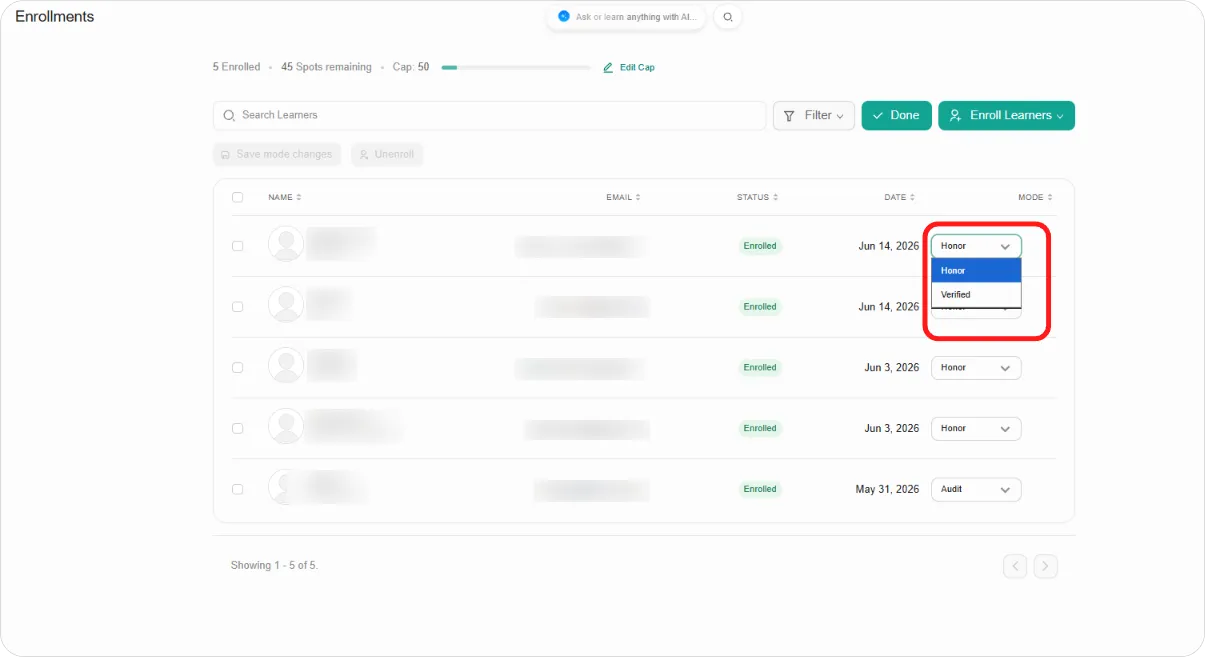Image resolution: width=1205 pixels, height=657 pixels.
Task: Open the mode dropdown in first Jun 3 row
Action: tap(976, 368)
